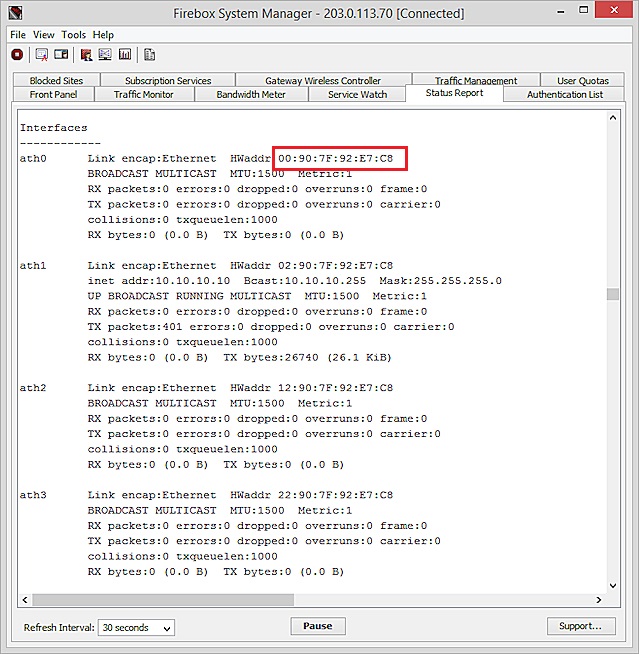Open the Service Watch tab
Screen dimensions: 639x654
[357, 94]
